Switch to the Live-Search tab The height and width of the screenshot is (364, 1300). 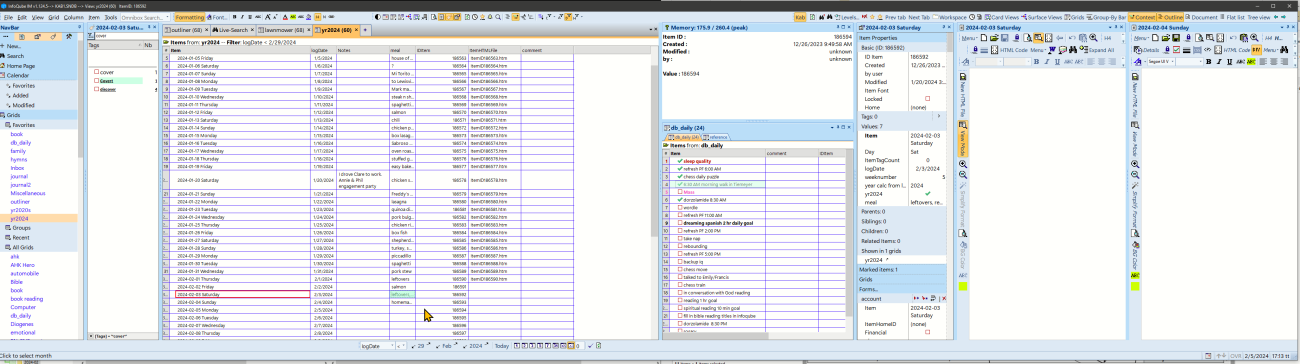[x=233, y=30]
